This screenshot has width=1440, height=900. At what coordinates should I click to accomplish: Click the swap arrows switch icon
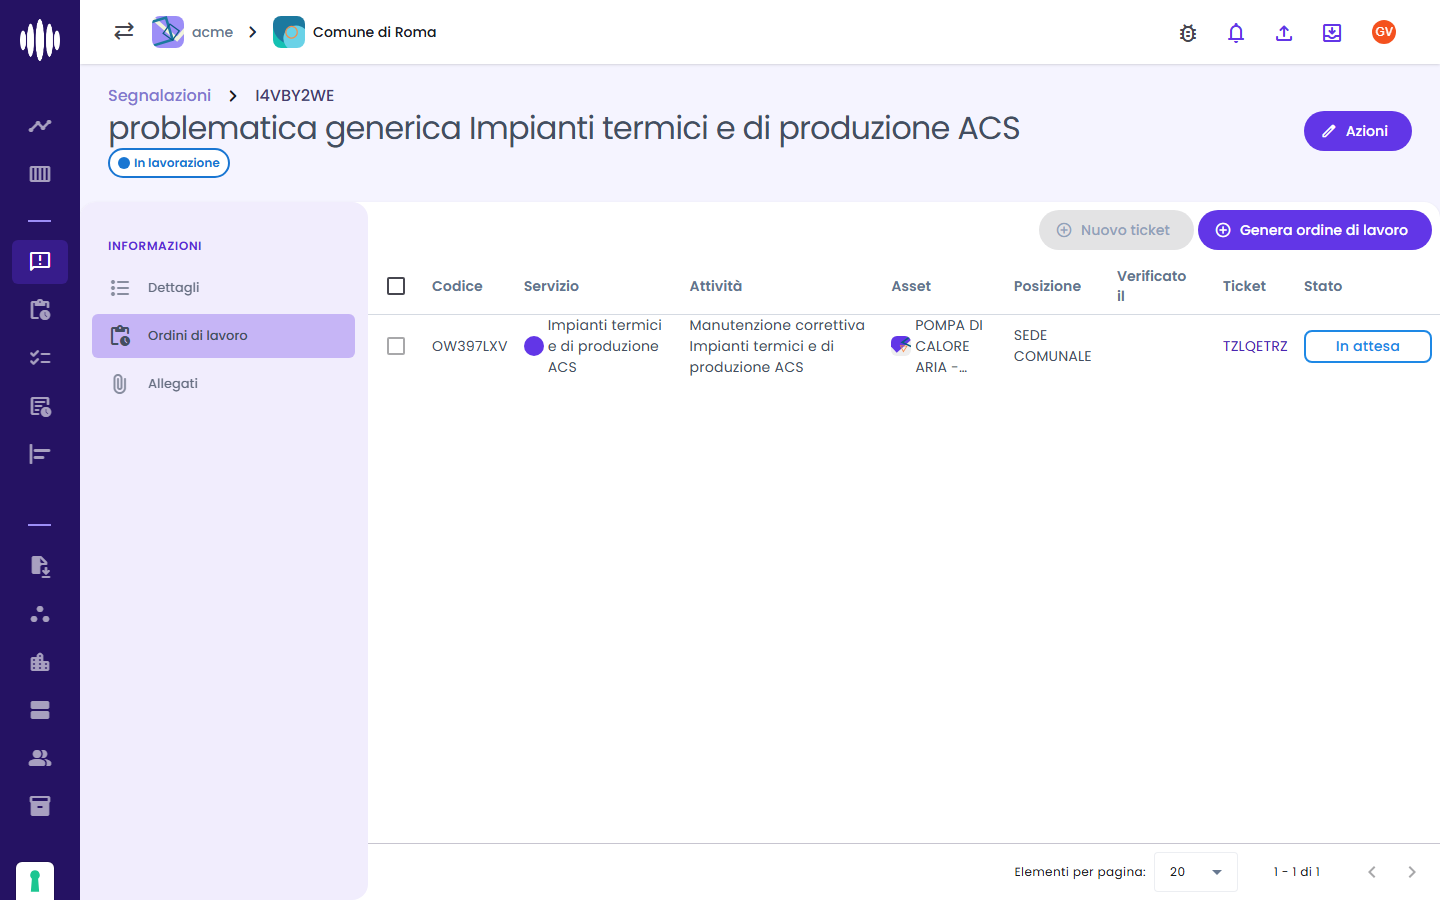tap(124, 31)
